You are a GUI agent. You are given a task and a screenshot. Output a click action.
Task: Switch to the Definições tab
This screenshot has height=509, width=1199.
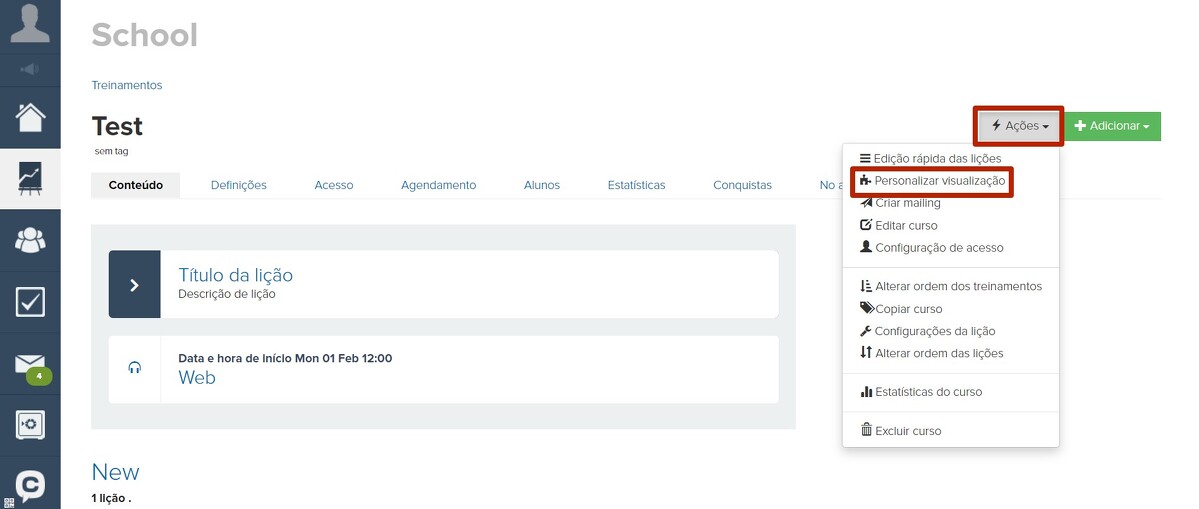238,185
